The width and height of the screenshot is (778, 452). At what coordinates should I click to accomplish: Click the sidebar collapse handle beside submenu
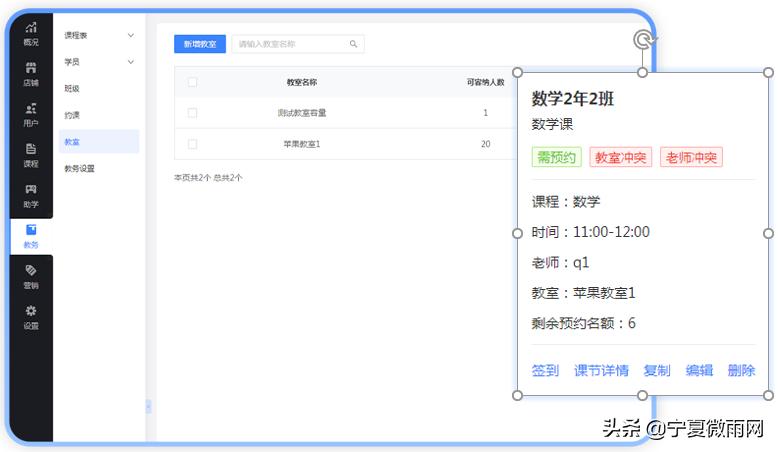coord(148,406)
